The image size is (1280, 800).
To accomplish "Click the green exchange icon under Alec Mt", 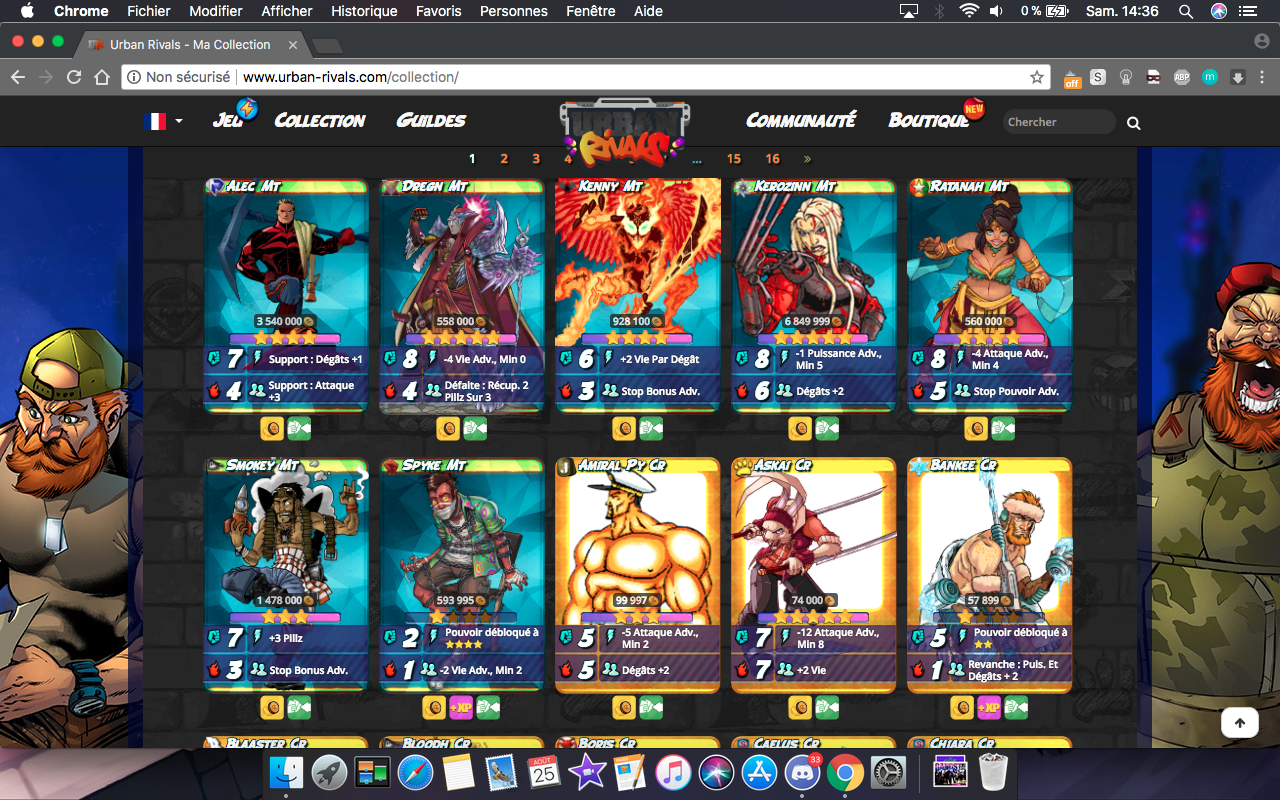I will (x=299, y=428).
